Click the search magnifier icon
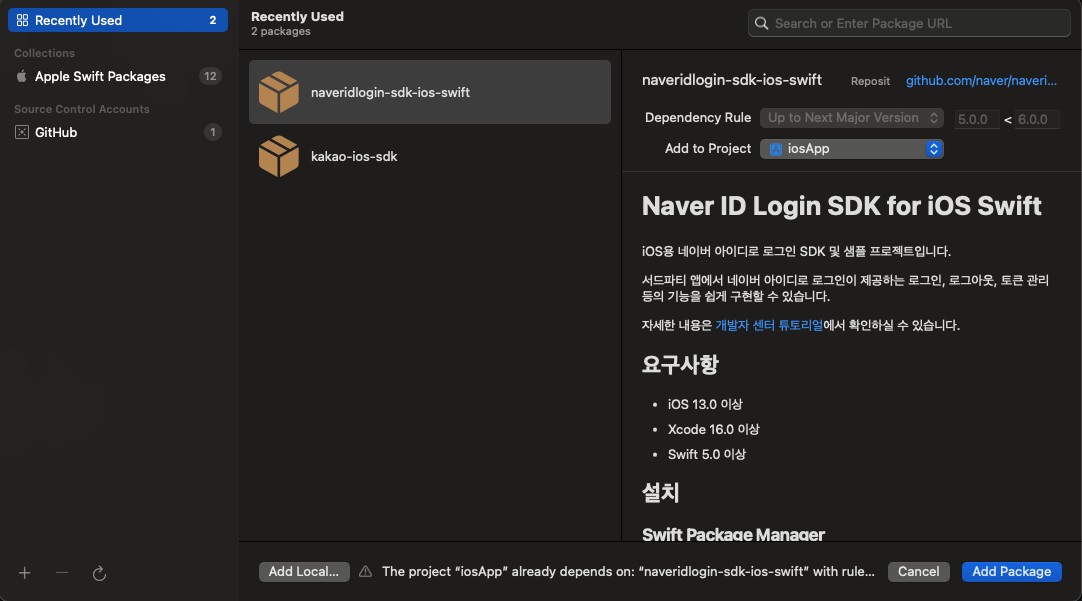1082x601 pixels. click(762, 23)
